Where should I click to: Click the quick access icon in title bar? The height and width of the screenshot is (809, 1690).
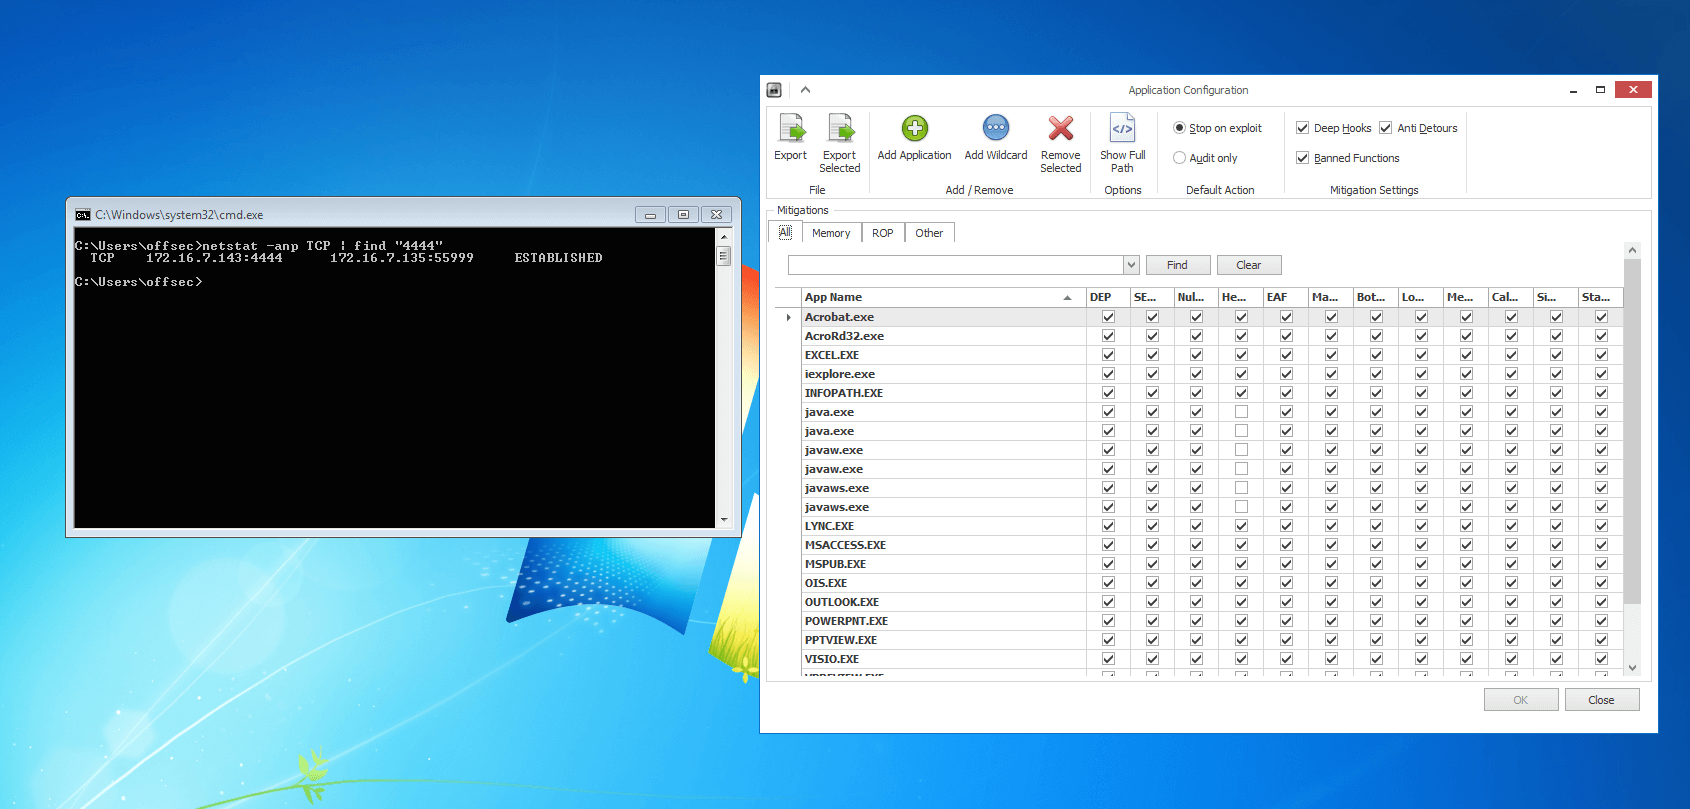(x=774, y=90)
